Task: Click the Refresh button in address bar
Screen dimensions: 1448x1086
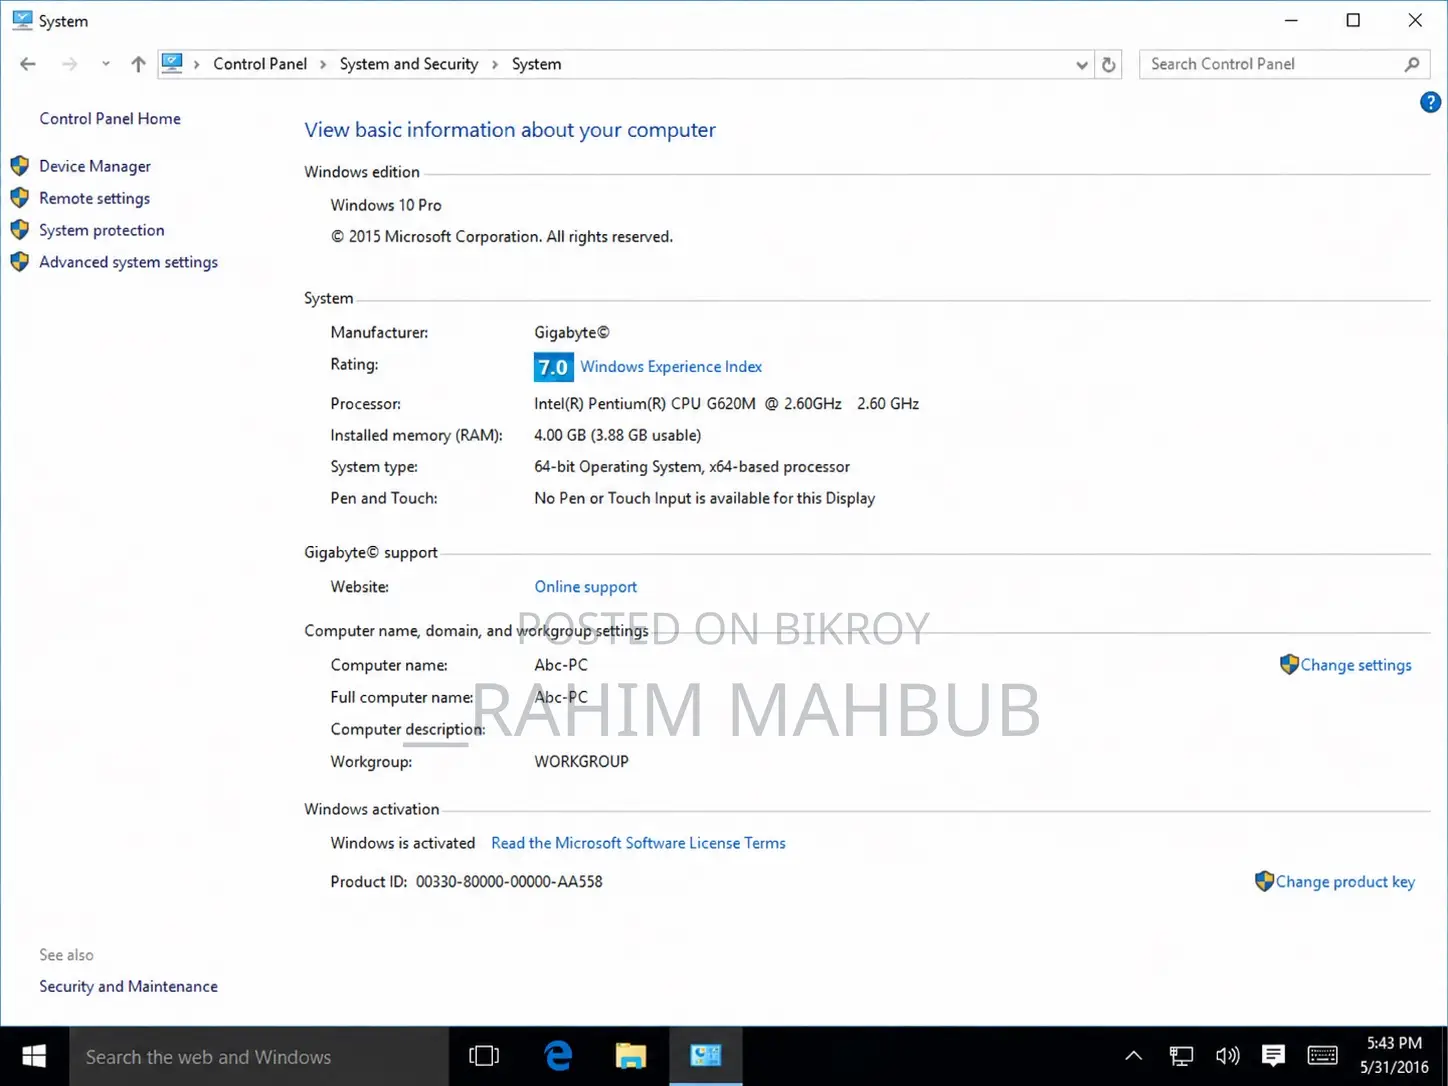Action: [1108, 65]
